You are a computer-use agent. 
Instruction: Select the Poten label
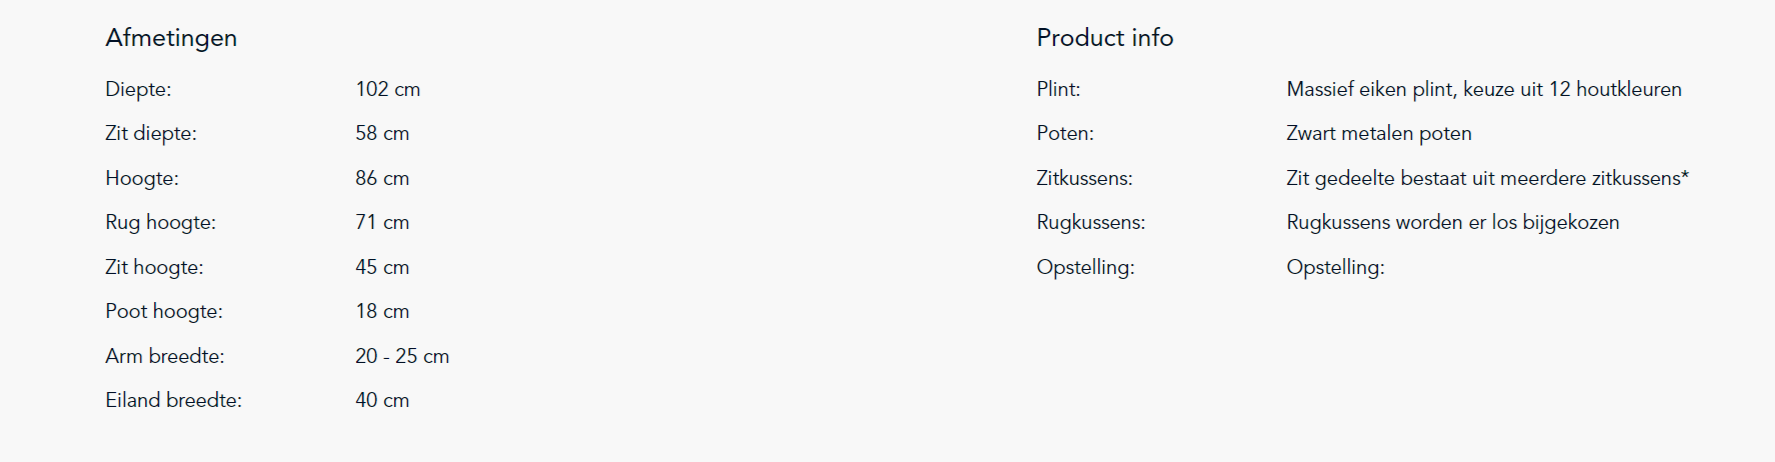pyautogui.click(x=1065, y=133)
